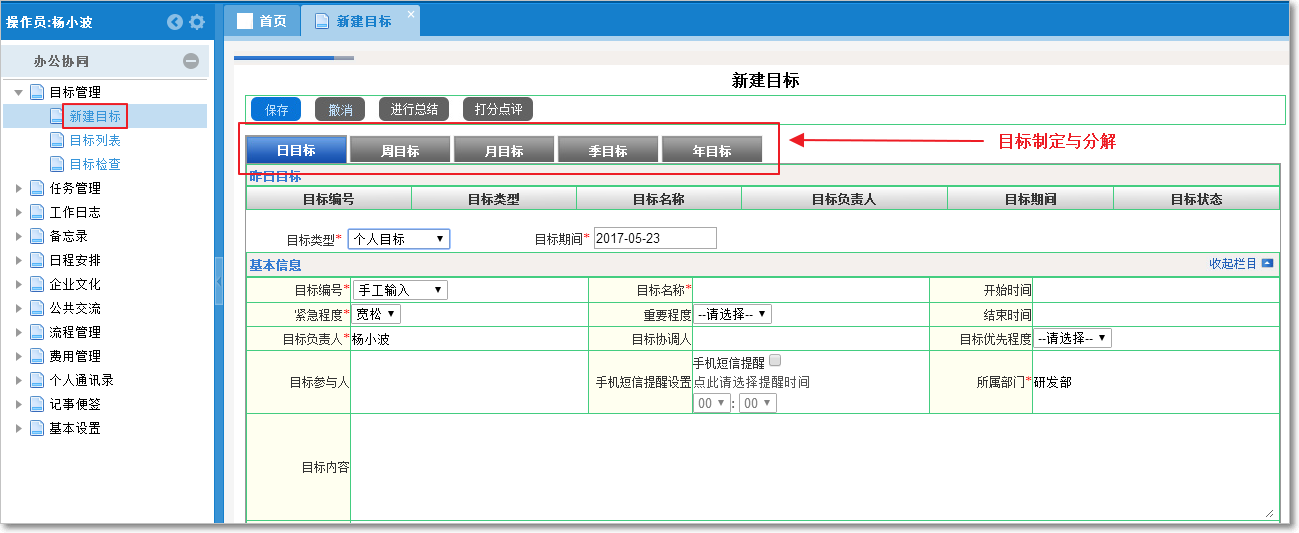Click the back arrow icon beside operator name

point(175,21)
